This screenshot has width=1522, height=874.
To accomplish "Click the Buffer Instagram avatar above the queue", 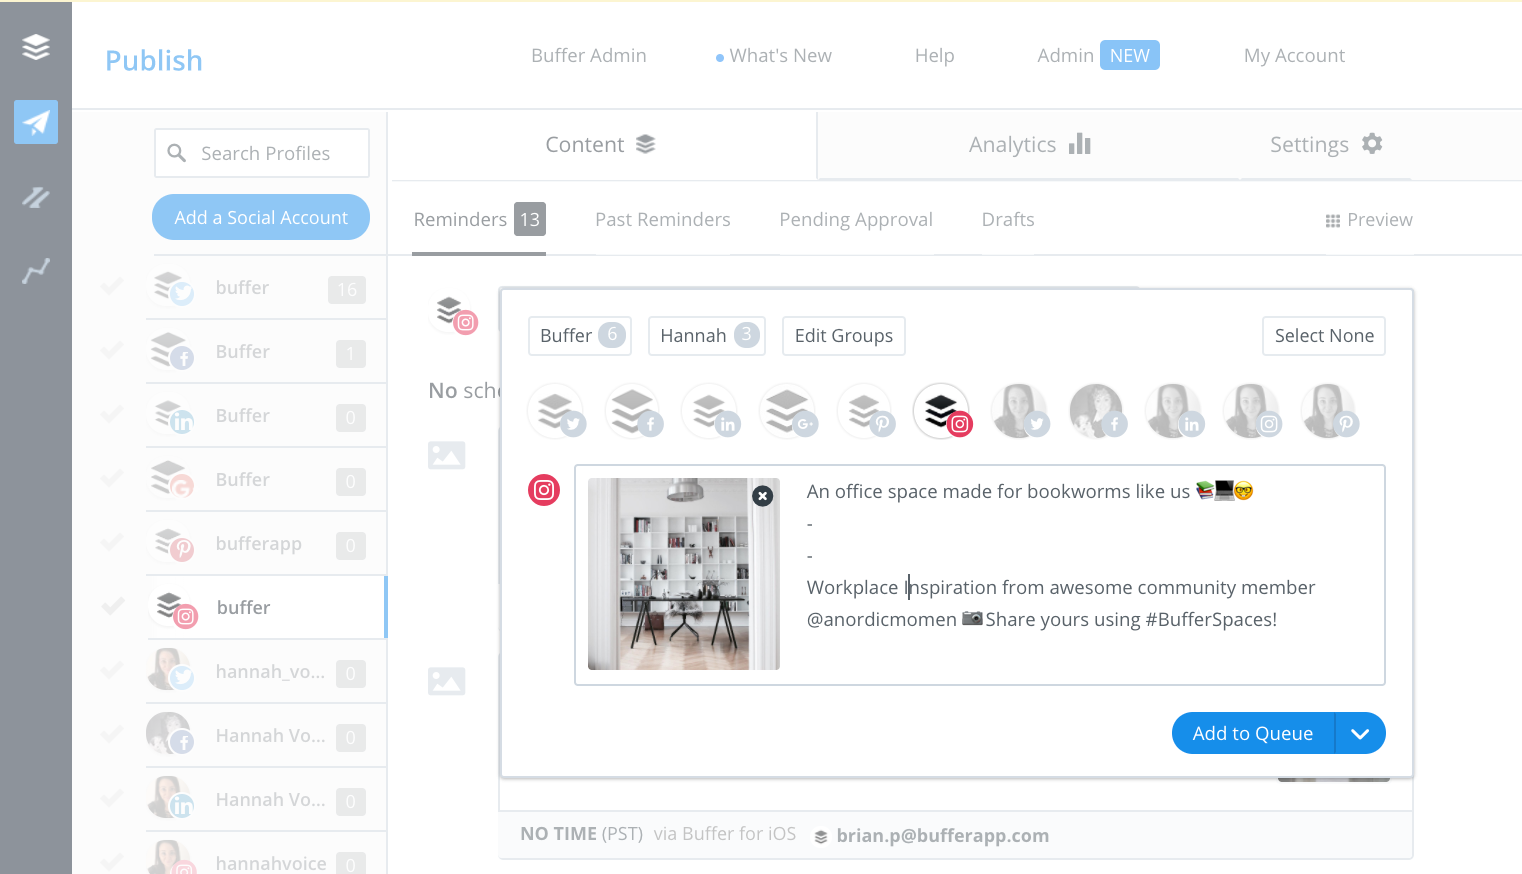I will [x=456, y=314].
